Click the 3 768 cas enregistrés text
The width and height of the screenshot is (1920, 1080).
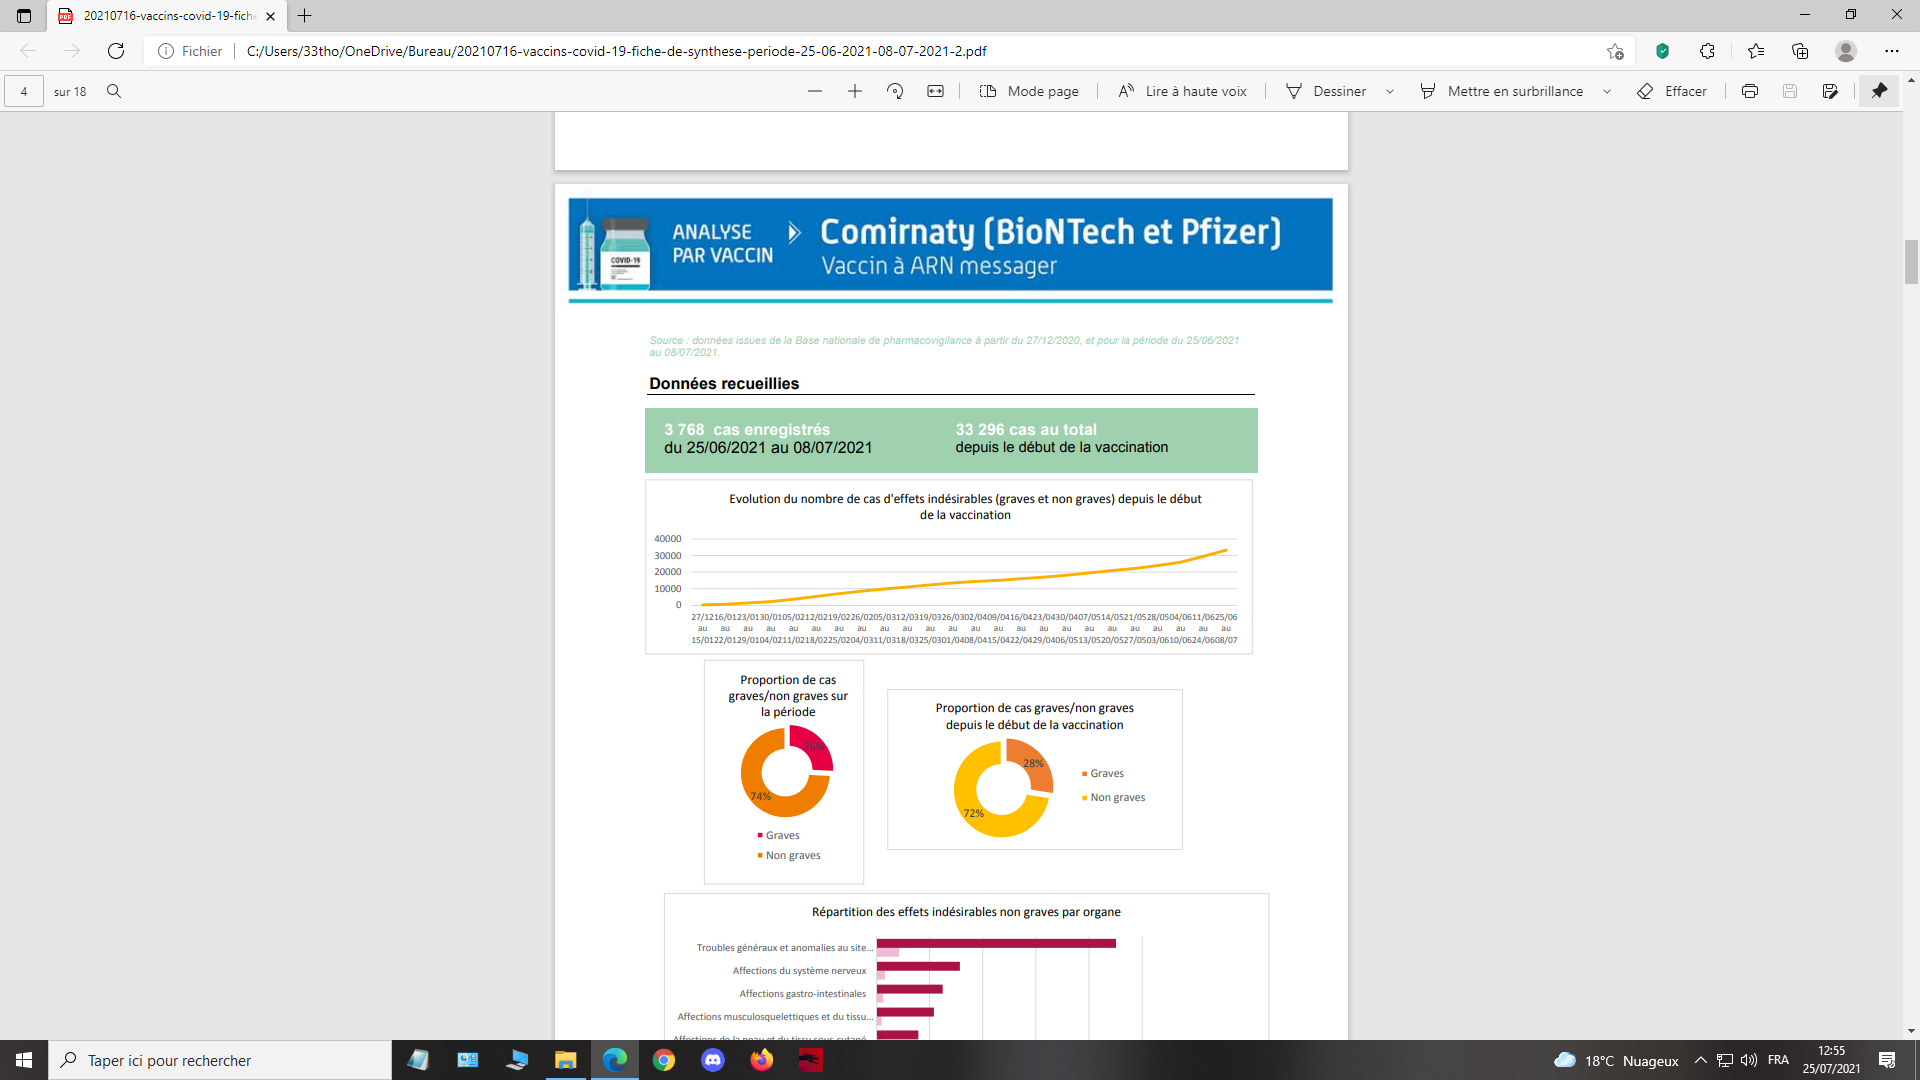click(747, 430)
